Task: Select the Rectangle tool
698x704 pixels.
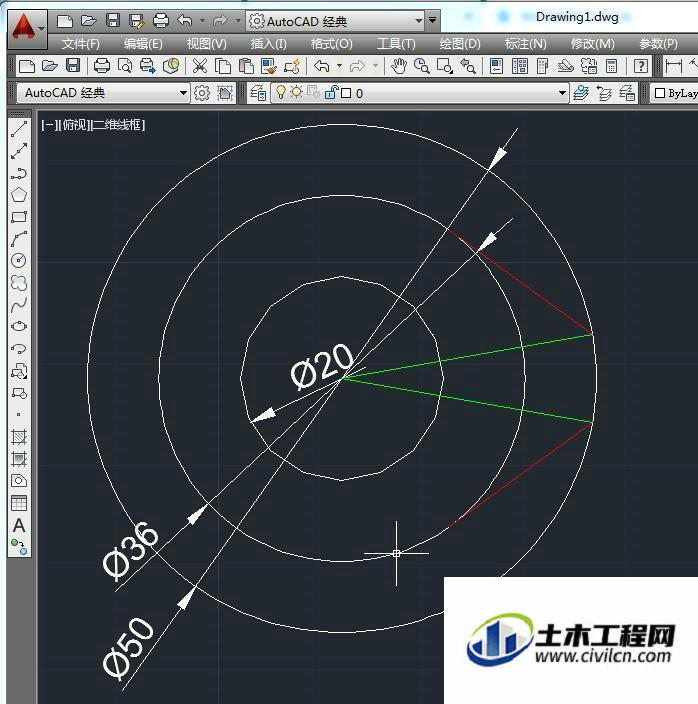Action: [19, 217]
